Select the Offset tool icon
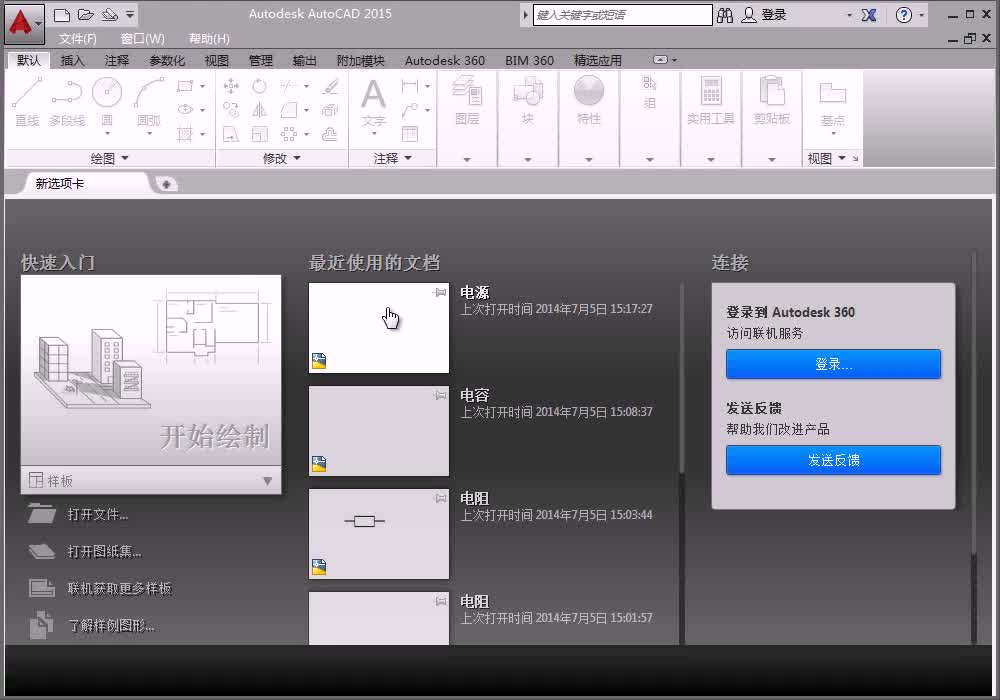This screenshot has width=1000, height=700. [x=330, y=134]
